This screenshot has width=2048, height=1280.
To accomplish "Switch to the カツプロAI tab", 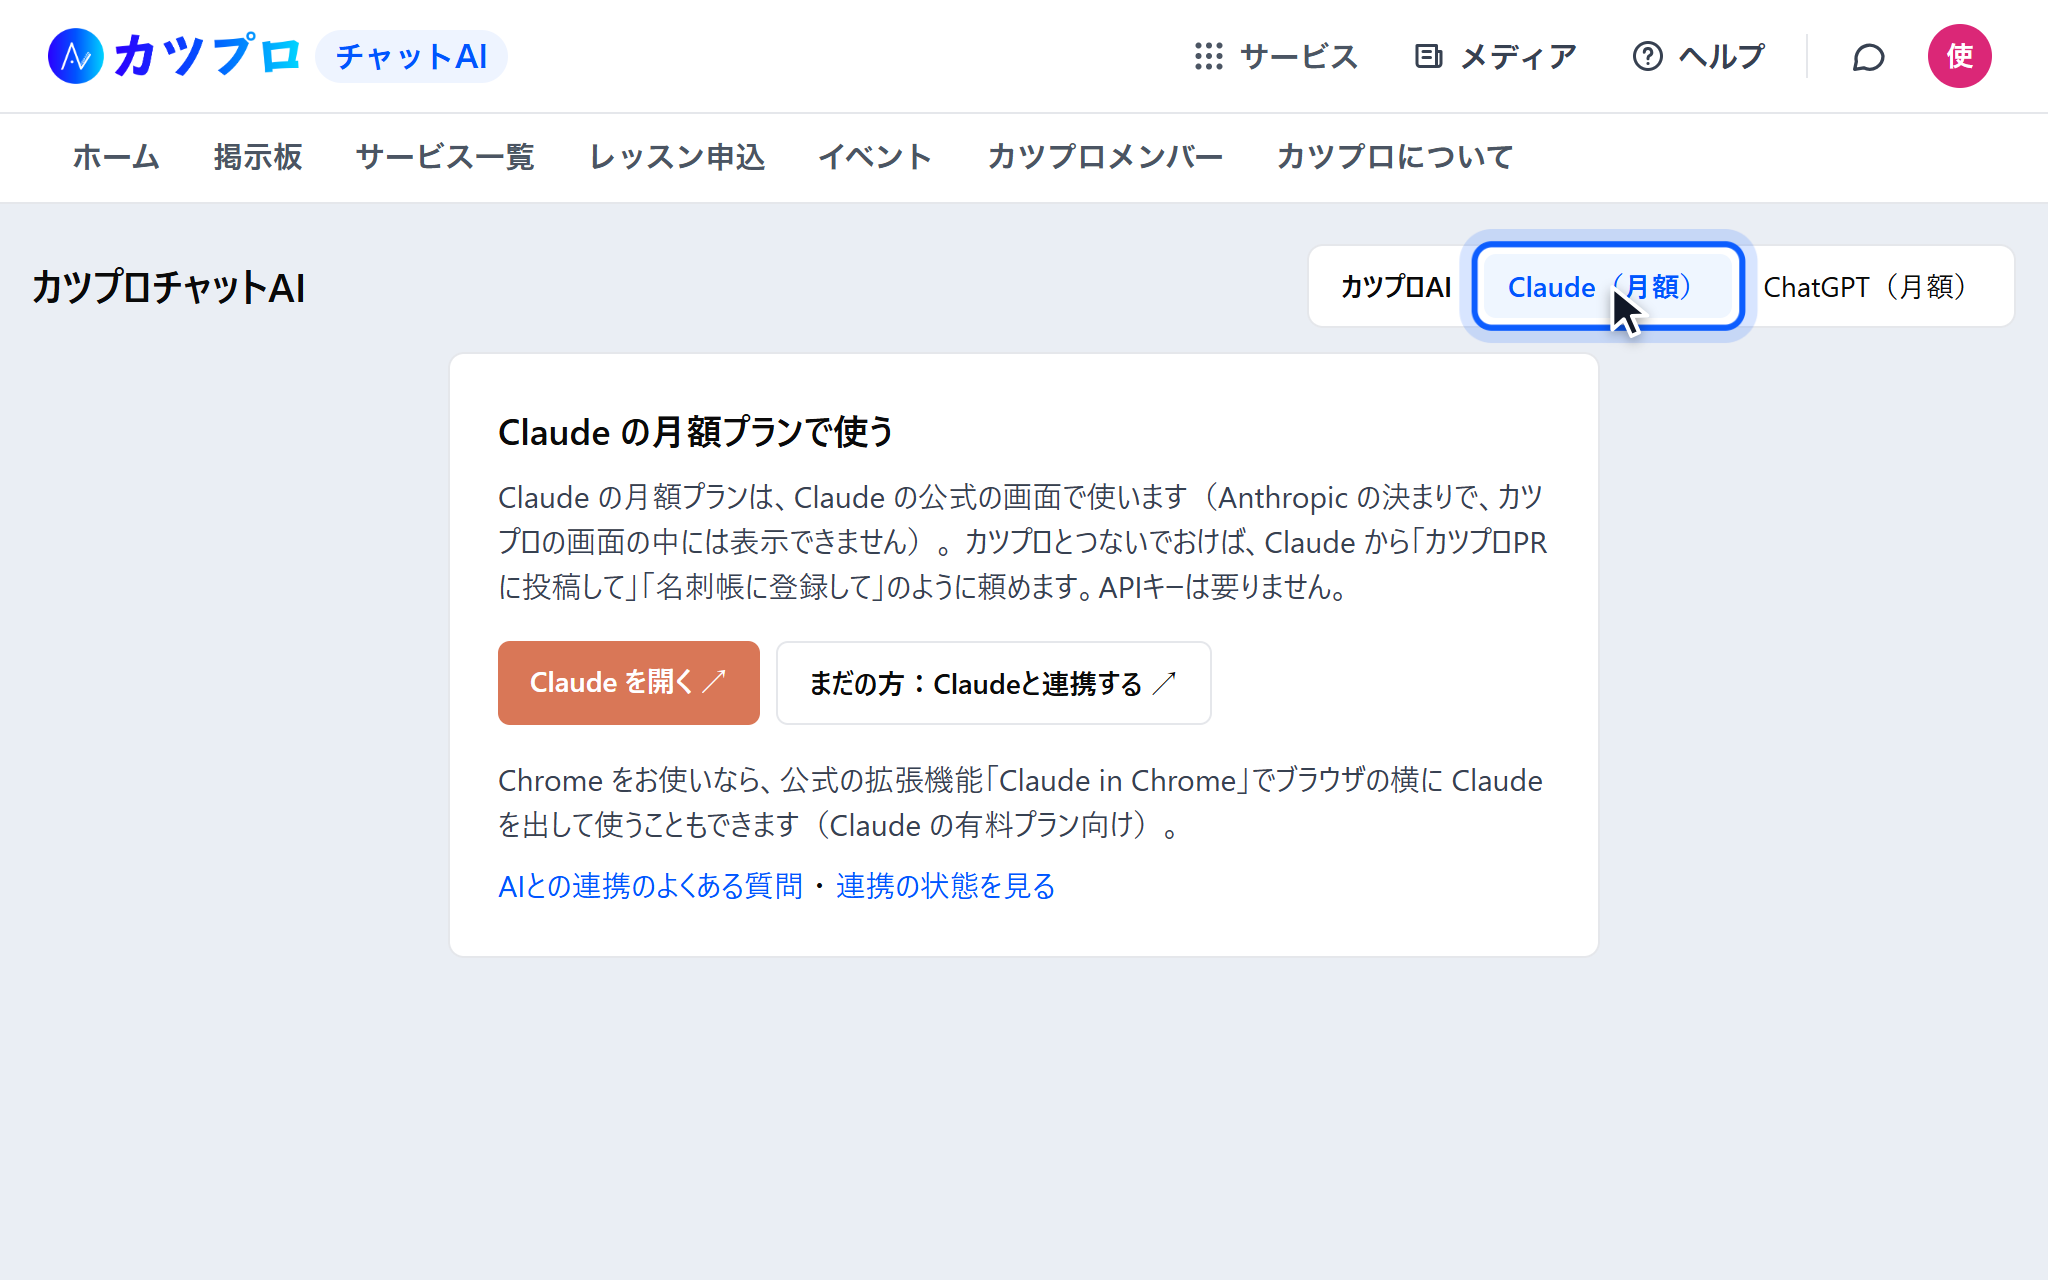I will pyautogui.click(x=1396, y=287).
